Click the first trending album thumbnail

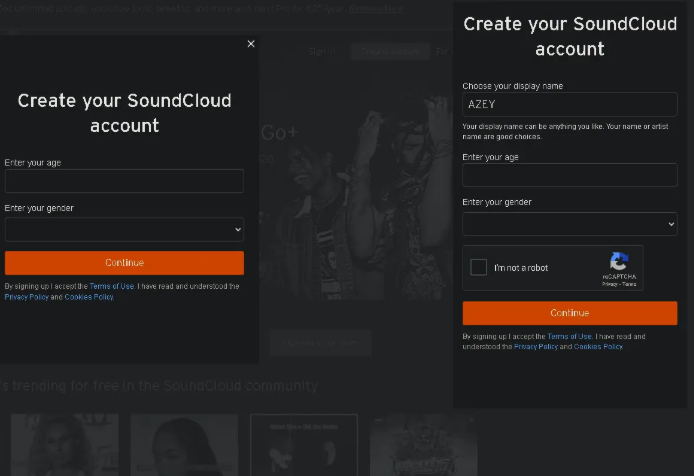pos(65,445)
